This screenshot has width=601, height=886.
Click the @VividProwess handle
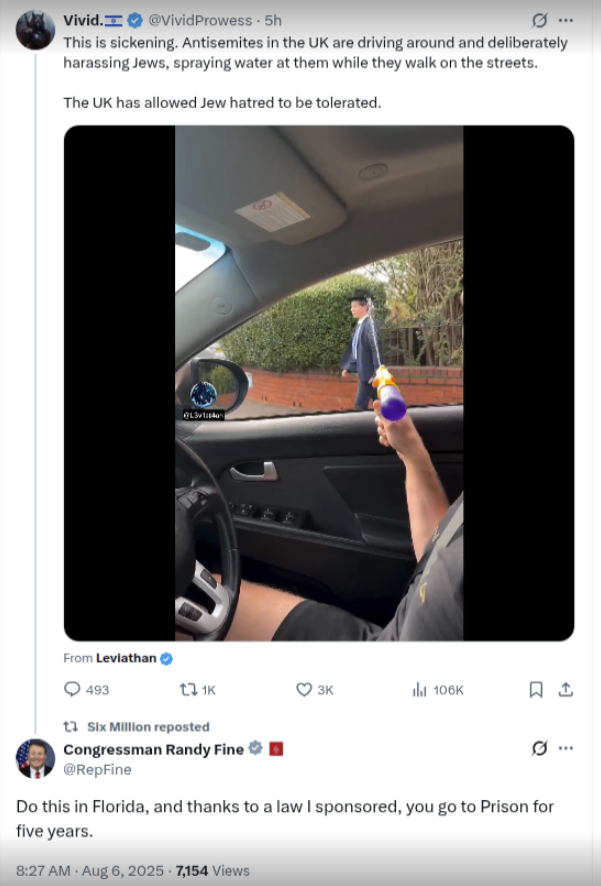point(203,20)
